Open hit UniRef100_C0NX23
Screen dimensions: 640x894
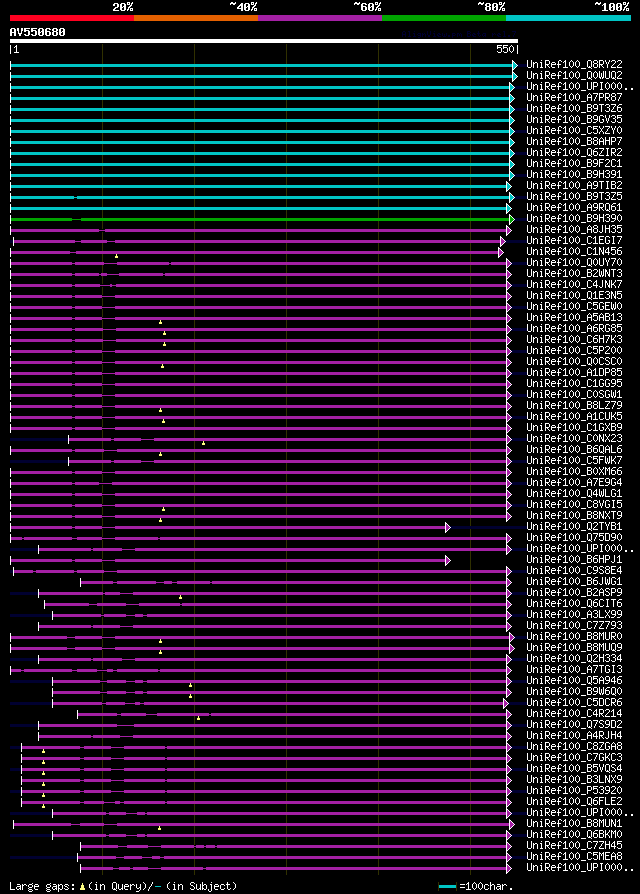tap(574, 439)
